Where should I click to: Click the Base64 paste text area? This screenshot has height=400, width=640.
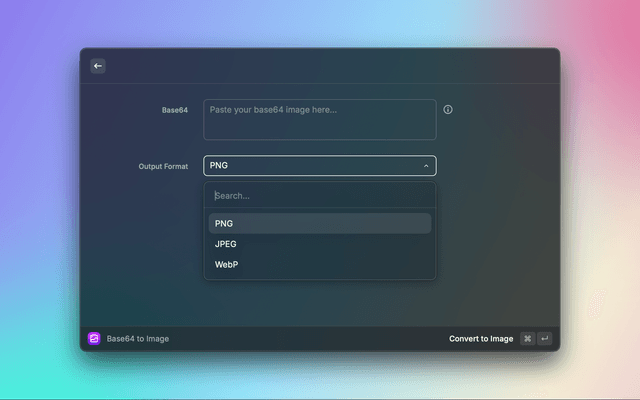320,125
